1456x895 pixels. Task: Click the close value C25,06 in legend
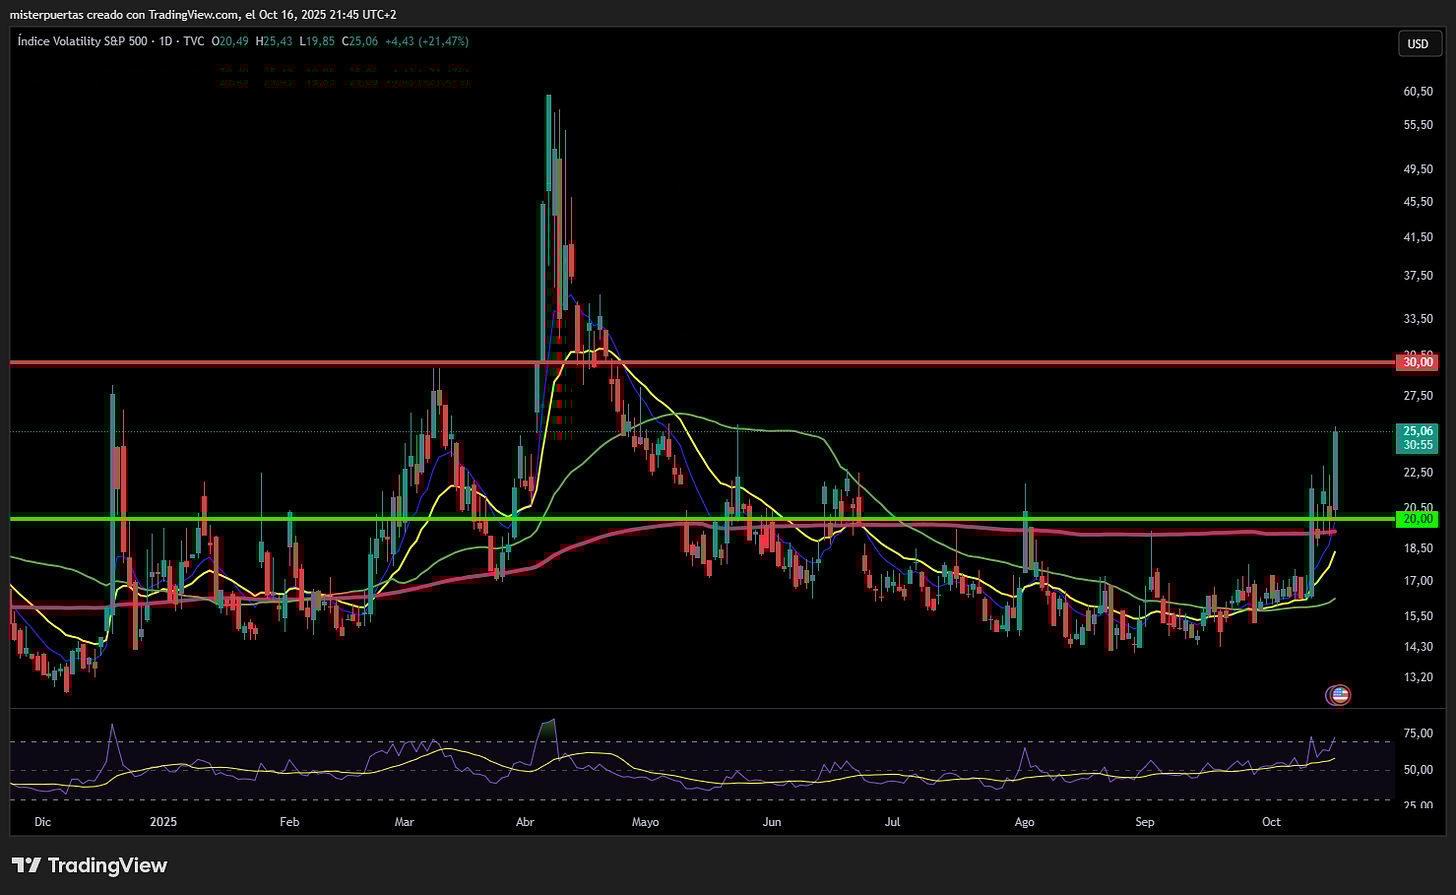[359, 41]
